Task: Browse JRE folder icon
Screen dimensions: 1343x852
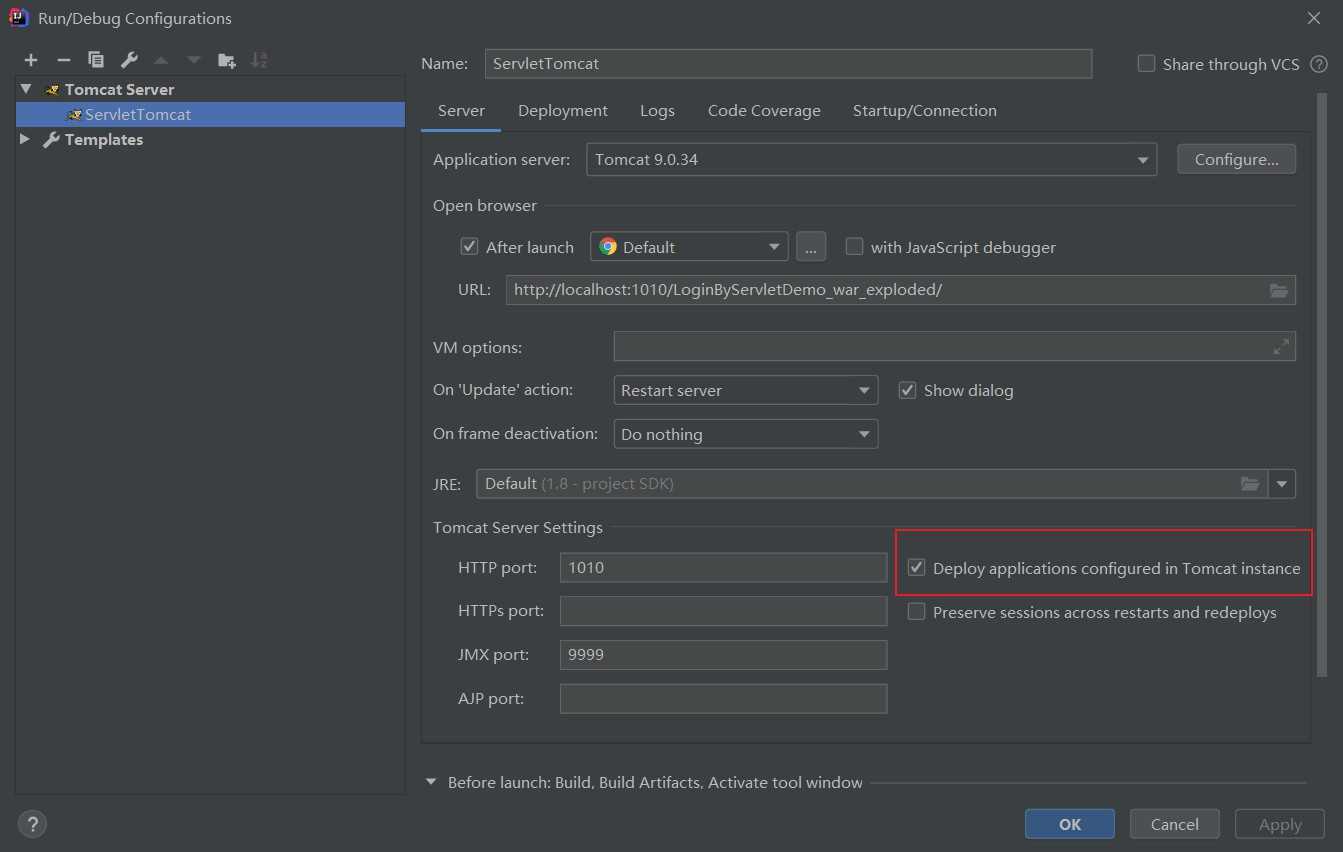Action: tap(1250, 484)
